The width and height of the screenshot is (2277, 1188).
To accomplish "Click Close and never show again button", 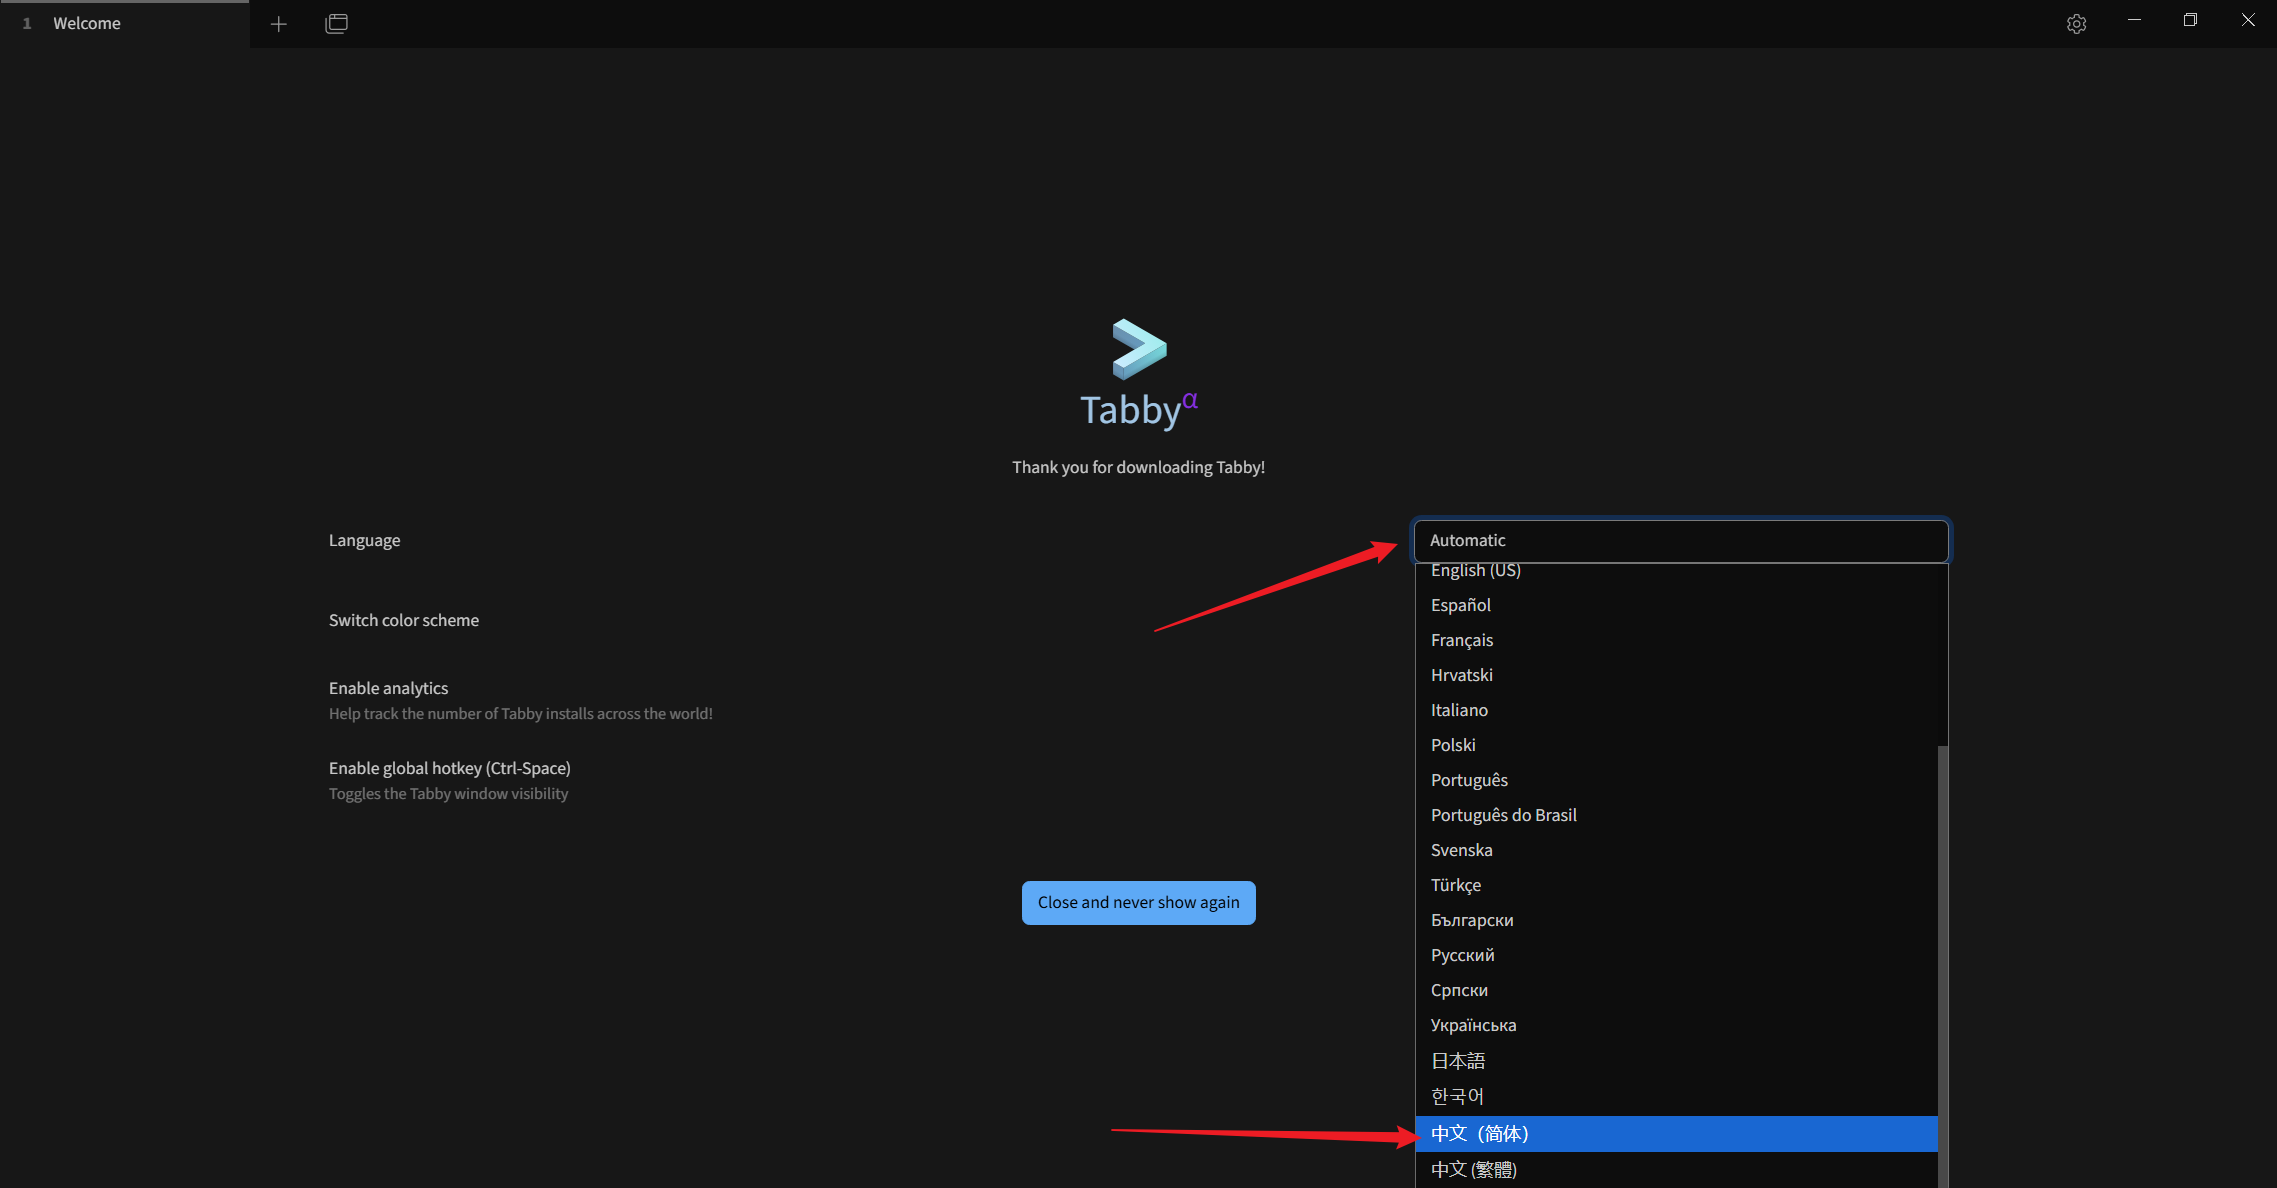I will [1138, 903].
